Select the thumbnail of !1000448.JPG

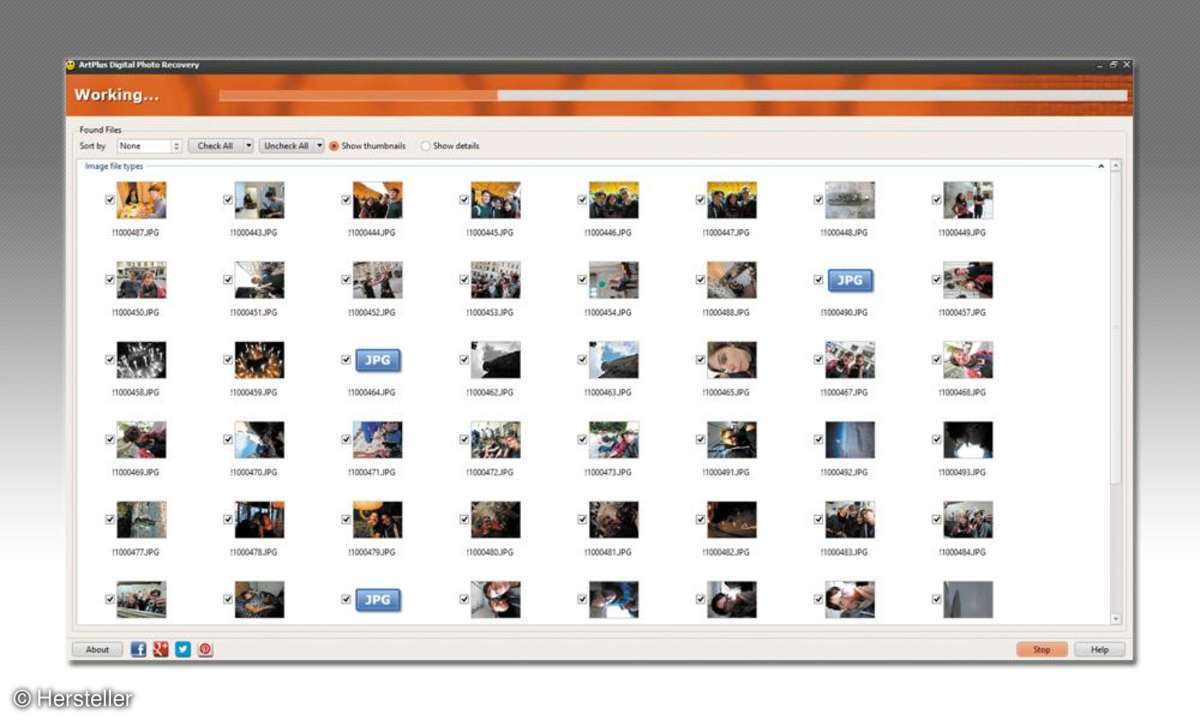(x=850, y=200)
